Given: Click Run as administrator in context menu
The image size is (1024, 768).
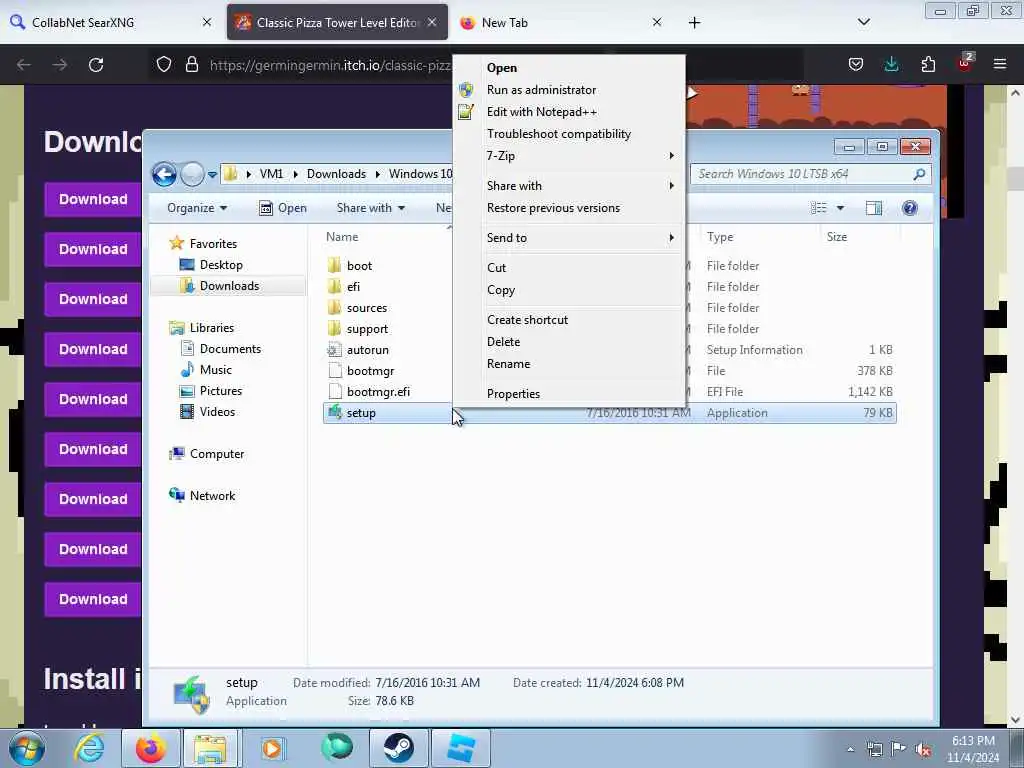Looking at the screenshot, I should [x=541, y=89].
